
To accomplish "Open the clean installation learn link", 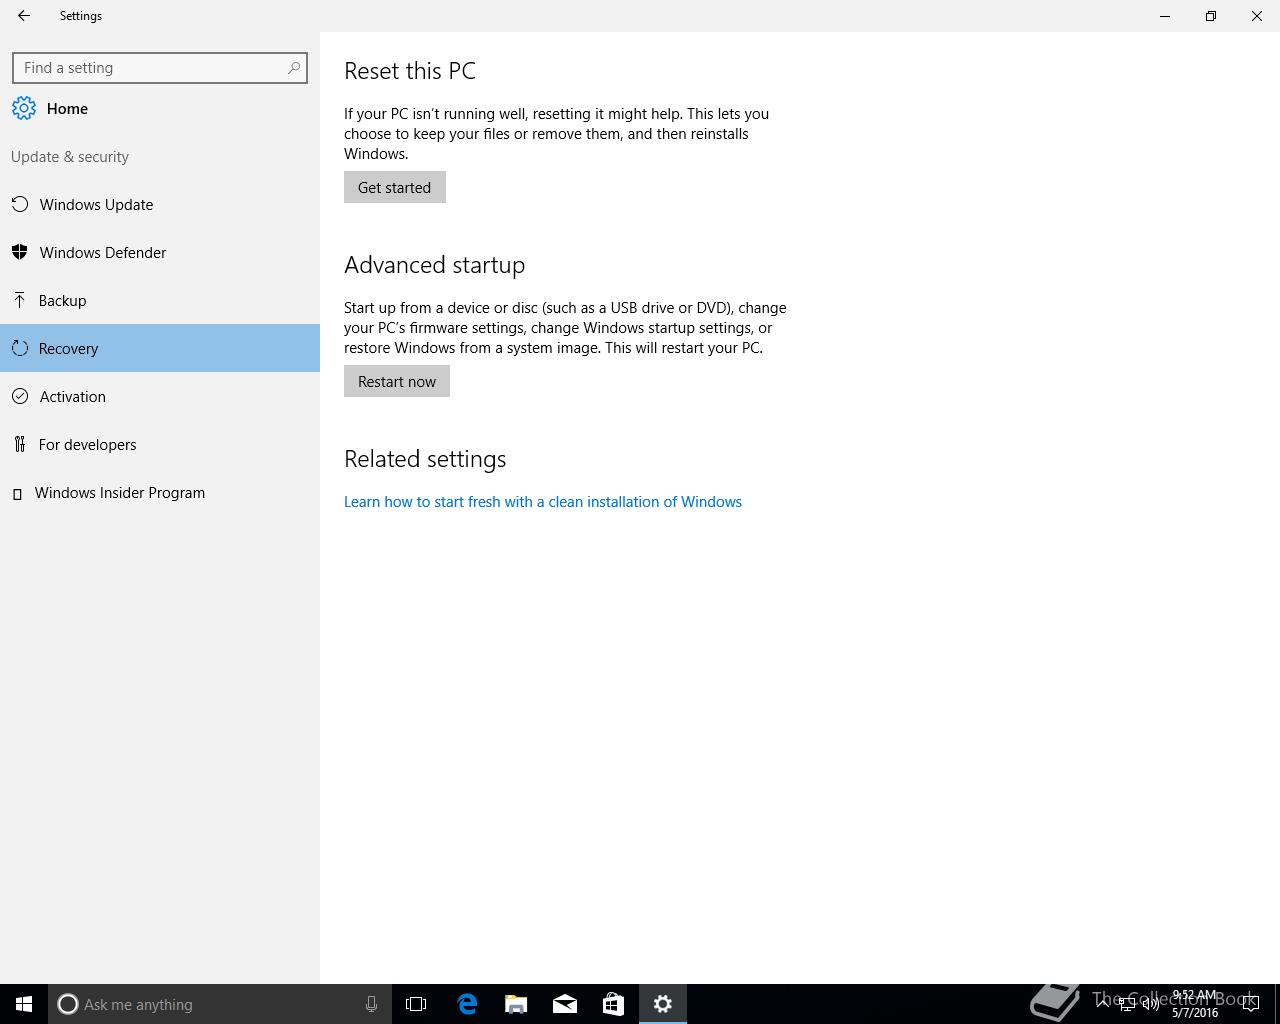I will pyautogui.click(x=543, y=502).
